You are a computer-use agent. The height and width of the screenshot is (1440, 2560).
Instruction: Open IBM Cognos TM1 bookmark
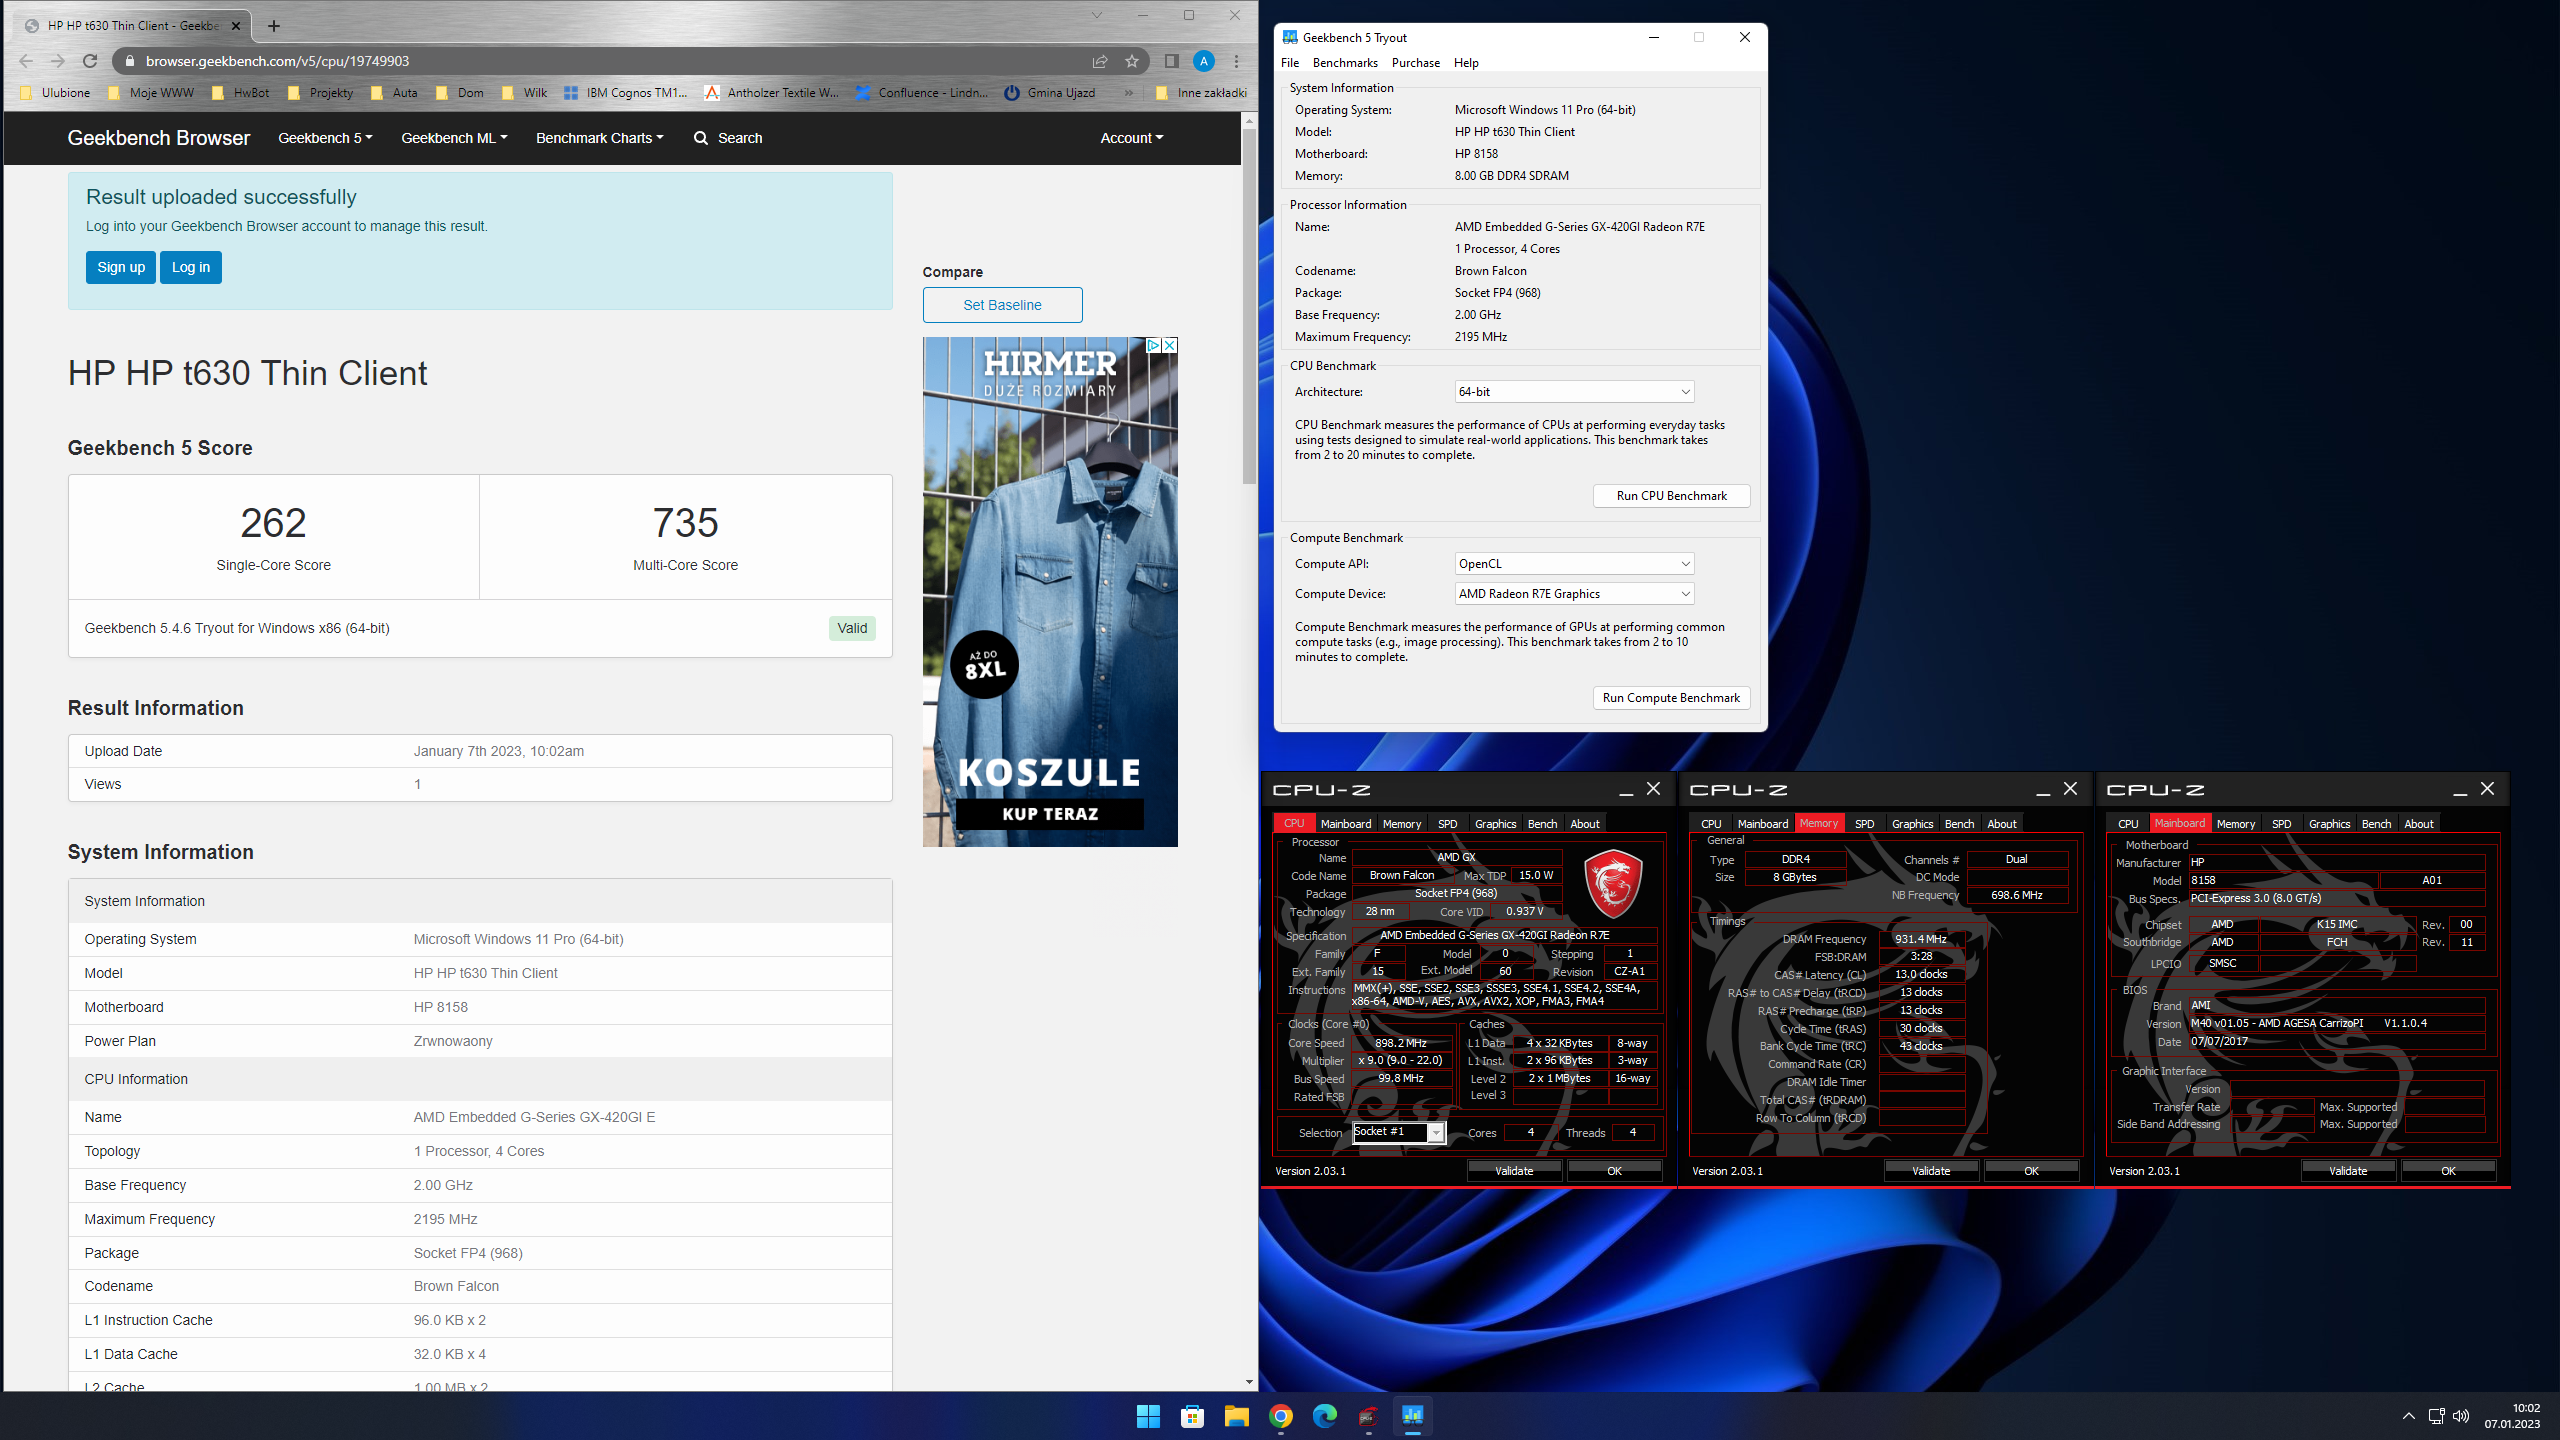click(x=625, y=93)
